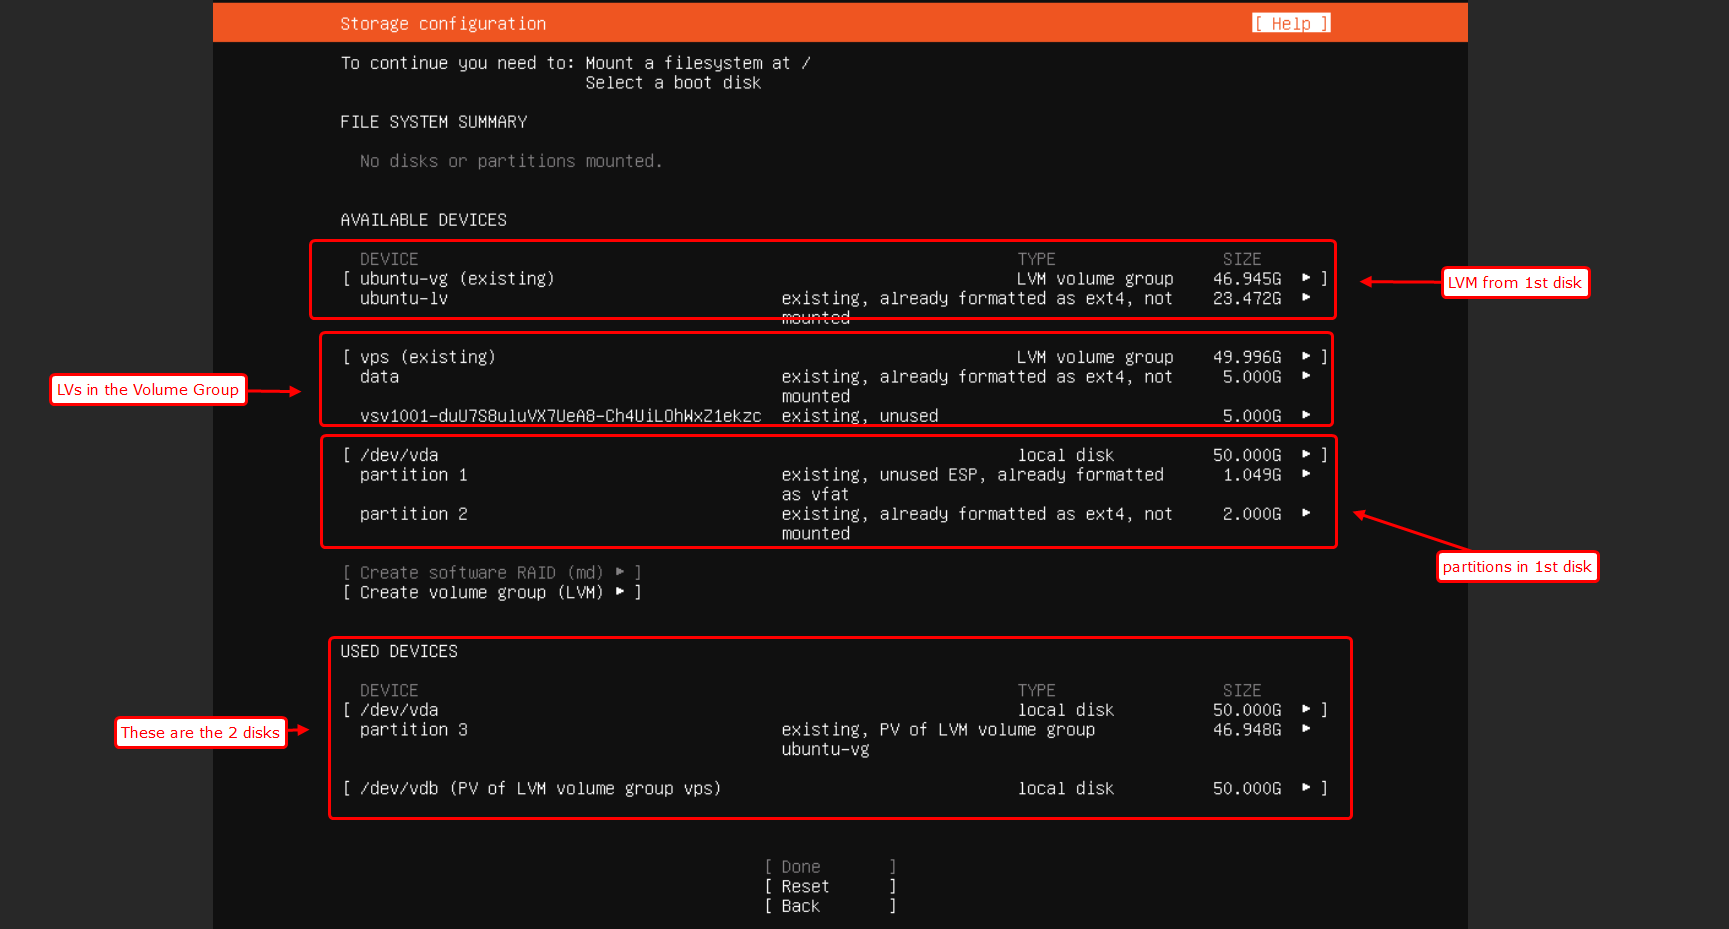Expand /dev/vda available disk arrow
Image resolution: width=1729 pixels, height=929 pixels.
[1306, 454]
